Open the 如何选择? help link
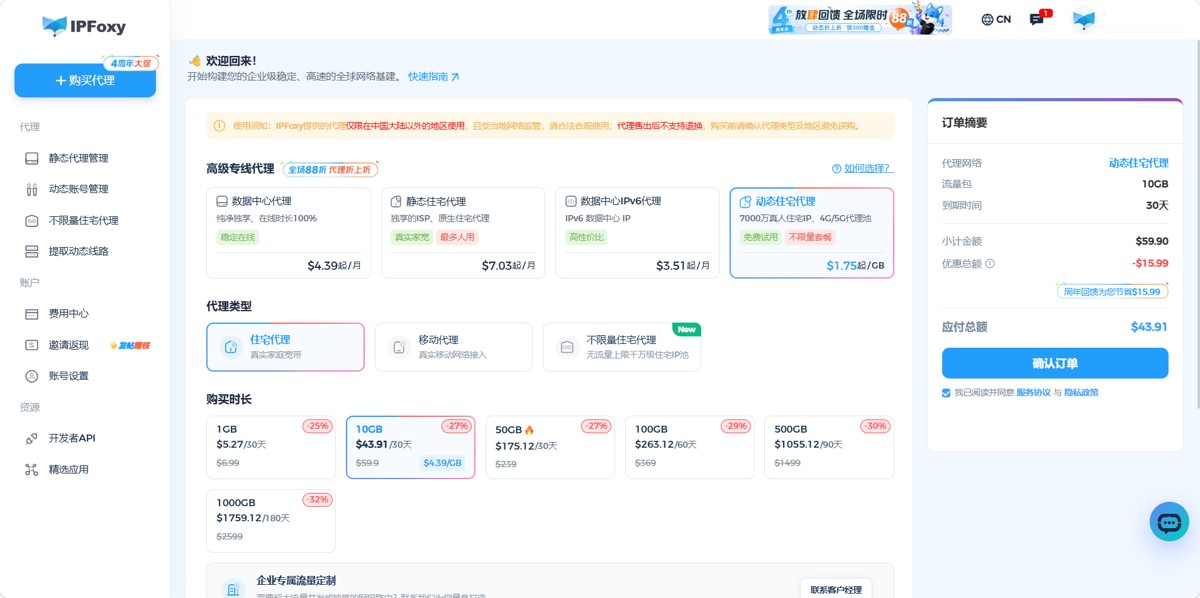This screenshot has height=598, width=1200. (862, 169)
